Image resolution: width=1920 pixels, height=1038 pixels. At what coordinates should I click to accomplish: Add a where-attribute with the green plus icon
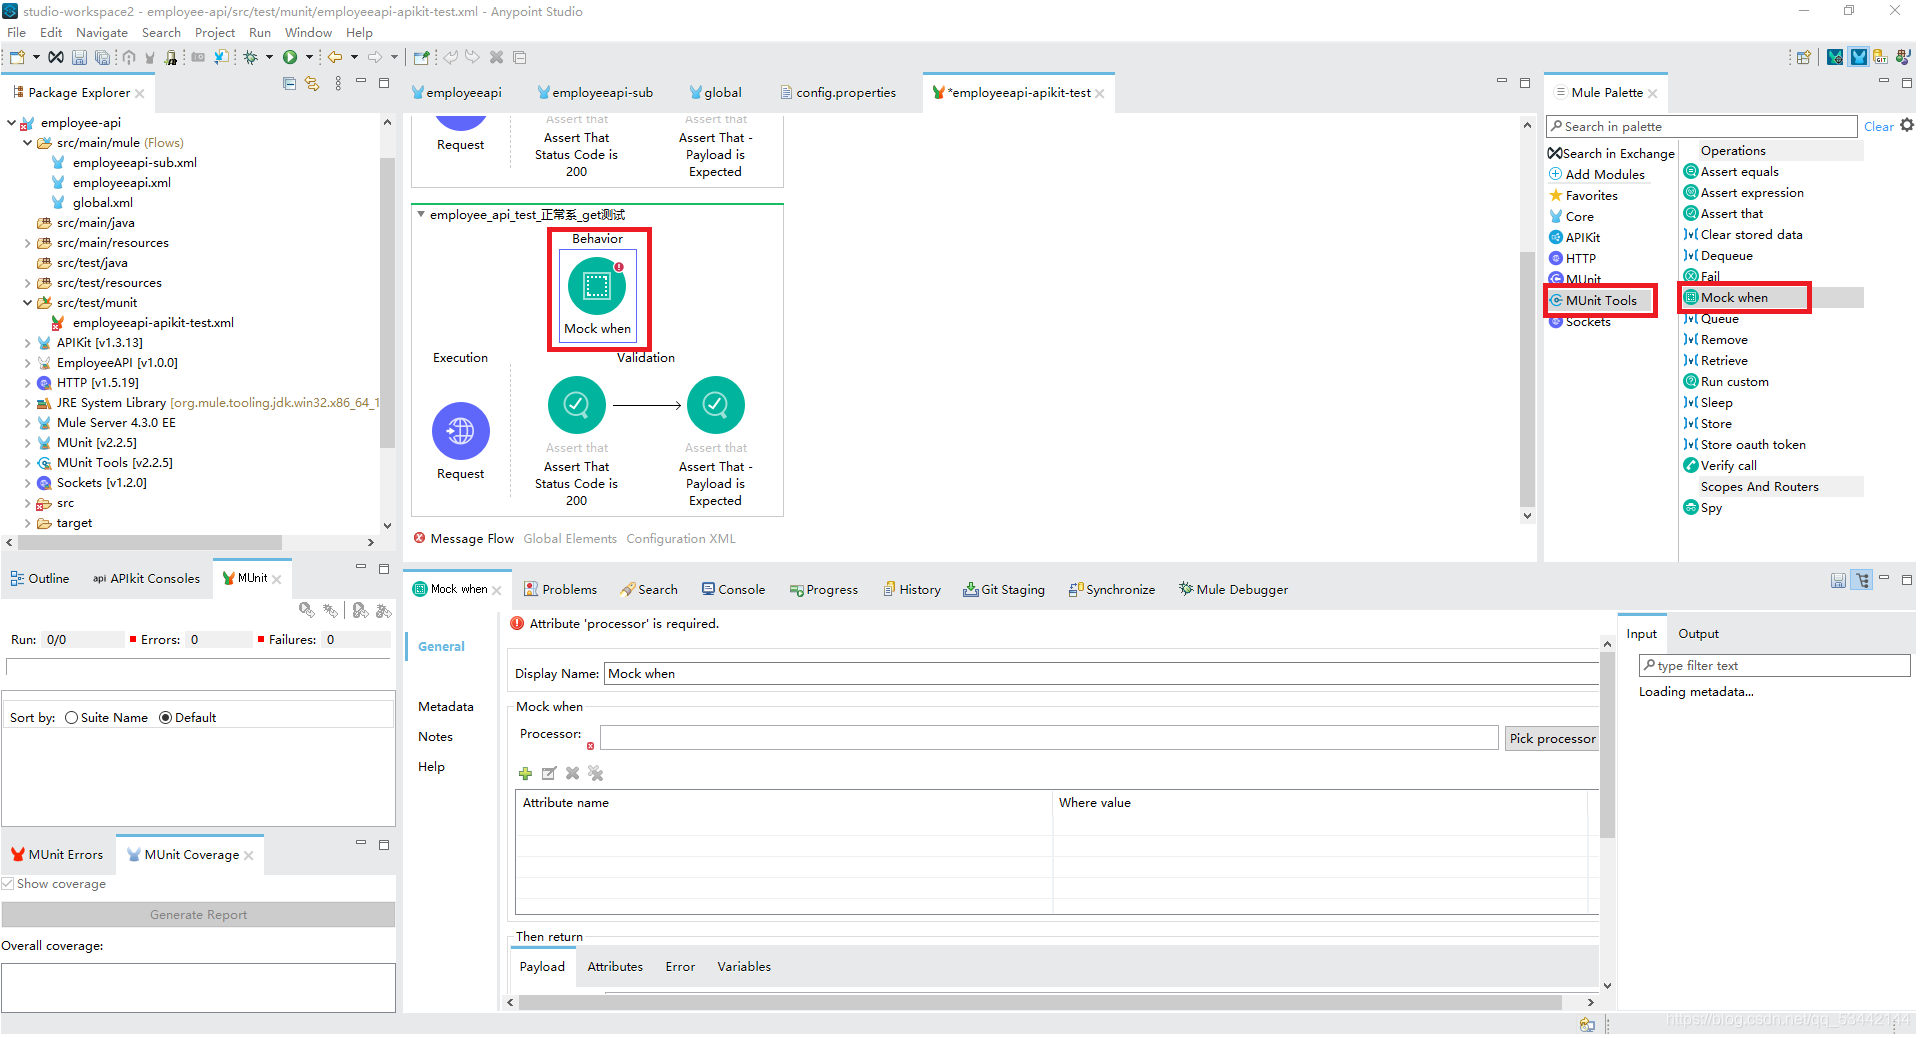pos(525,773)
